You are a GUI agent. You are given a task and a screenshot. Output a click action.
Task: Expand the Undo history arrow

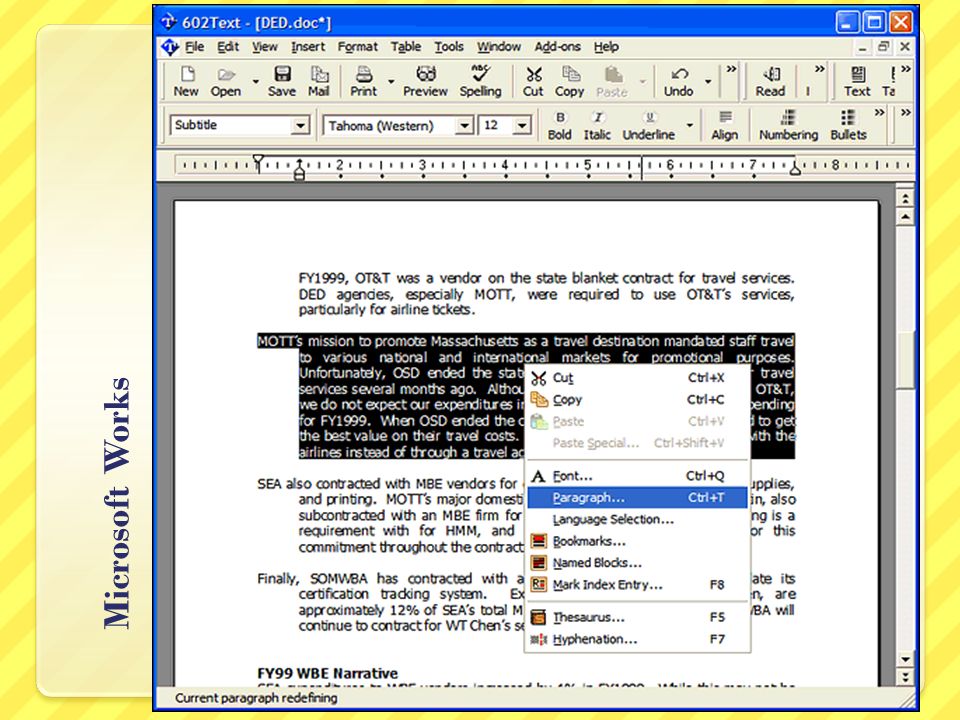pyautogui.click(x=708, y=81)
